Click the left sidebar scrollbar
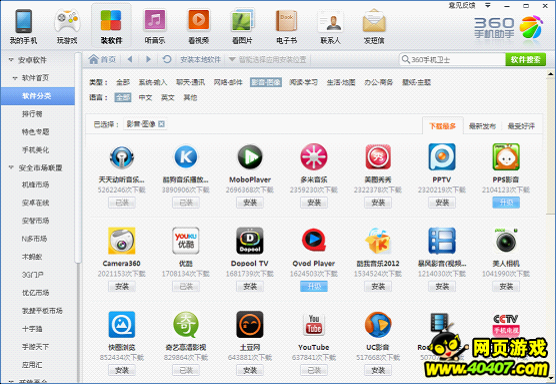The height and width of the screenshot is (384, 556). (x=78, y=158)
